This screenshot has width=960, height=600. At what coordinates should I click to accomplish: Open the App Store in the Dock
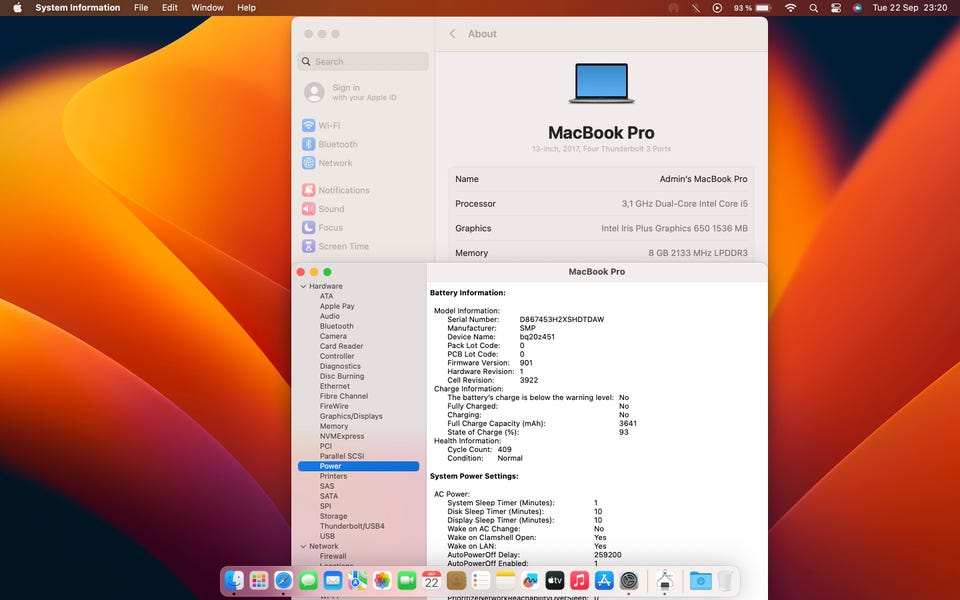pos(604,580)
